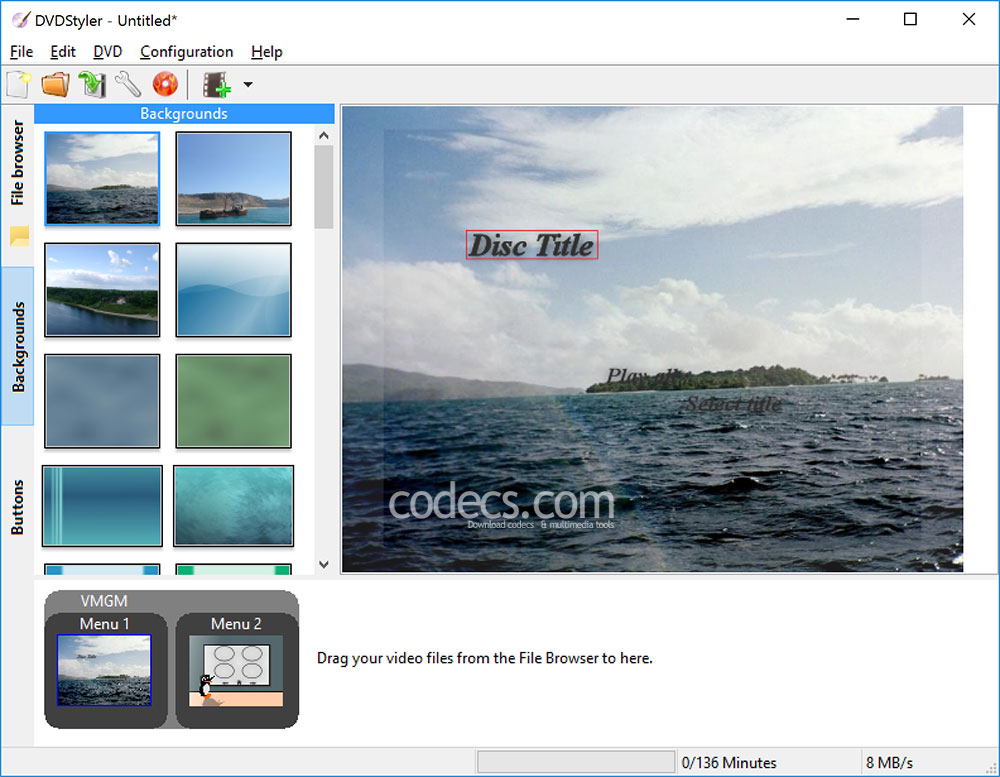Click the Backgrounds panel header
The width and height of the screenshot is (1000, 777).
184,114
